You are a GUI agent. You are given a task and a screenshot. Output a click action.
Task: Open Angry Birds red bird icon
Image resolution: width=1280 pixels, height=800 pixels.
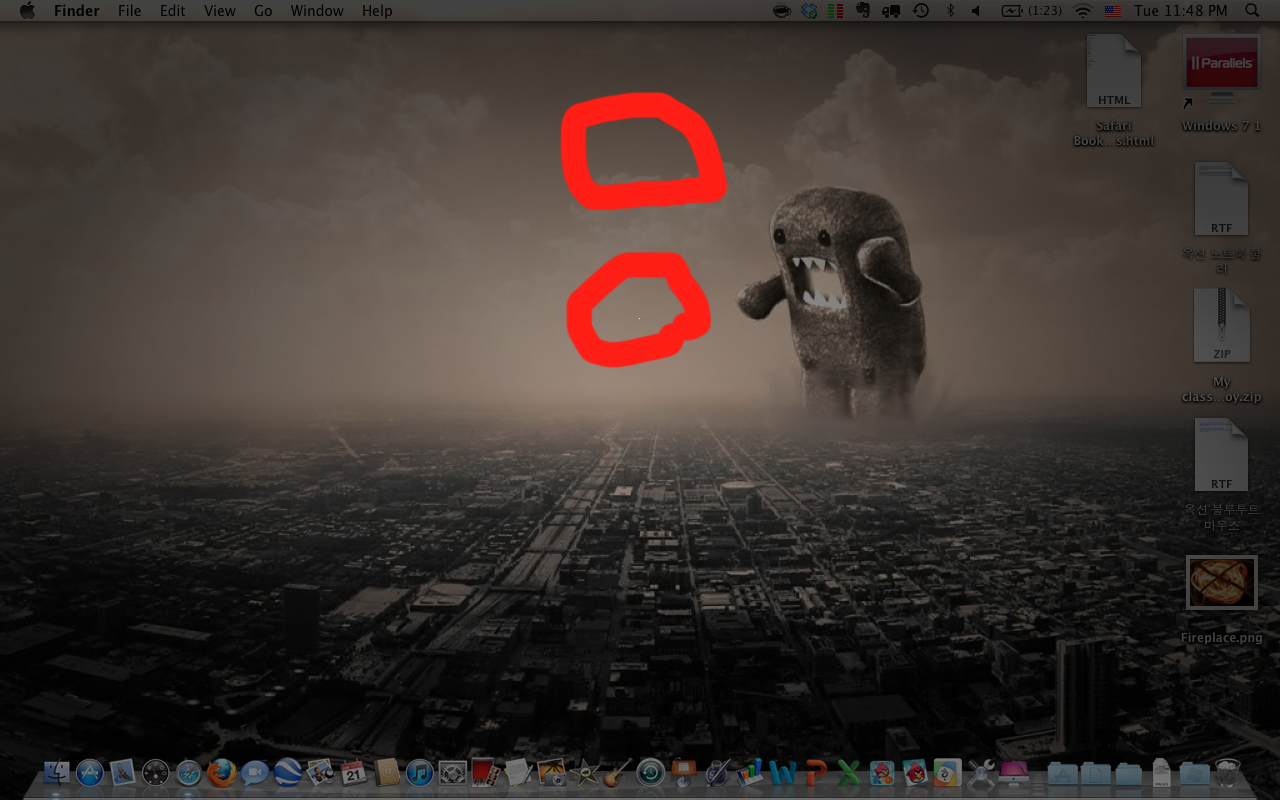[915, 773]
